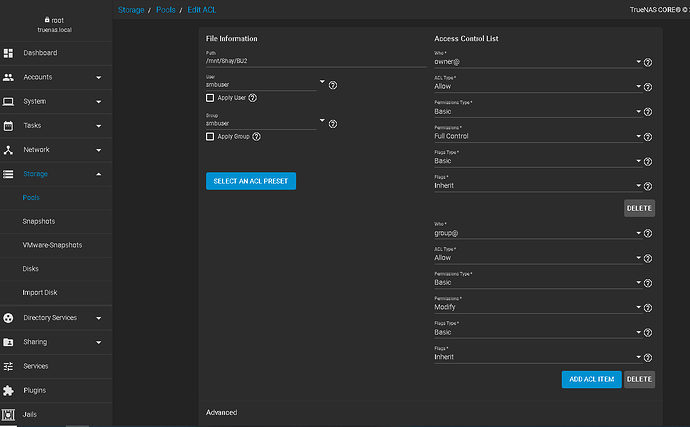This screenshot has height=427, width=690.
Task: Click the ADD ACL ITEM button
Action: (x=591, y=379)
